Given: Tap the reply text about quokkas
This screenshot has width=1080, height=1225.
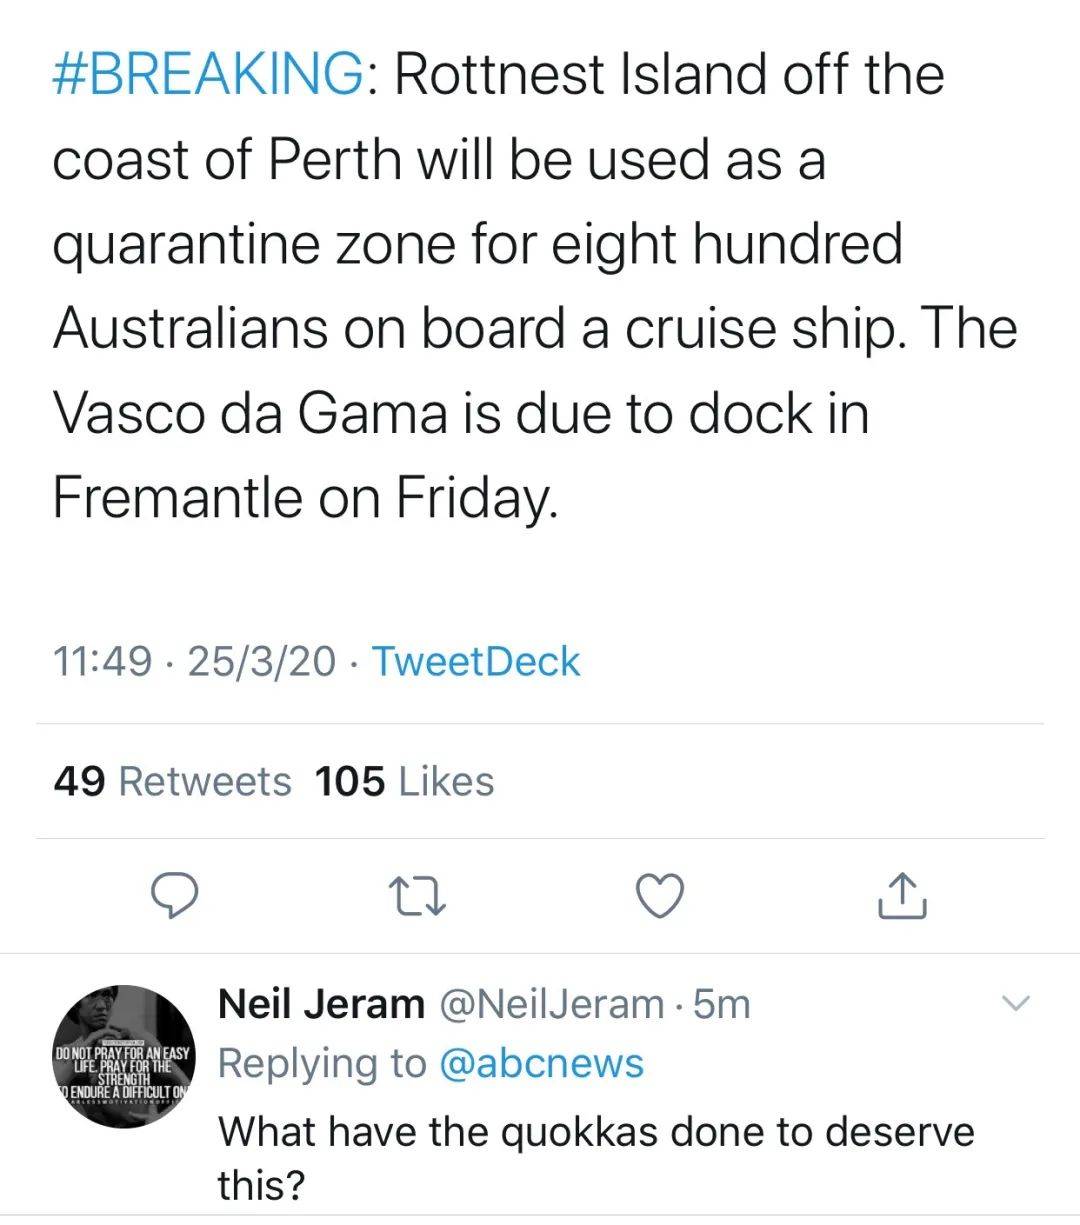Looking at the screenshot, I should pyautogui.click(x=596, y=1158).
